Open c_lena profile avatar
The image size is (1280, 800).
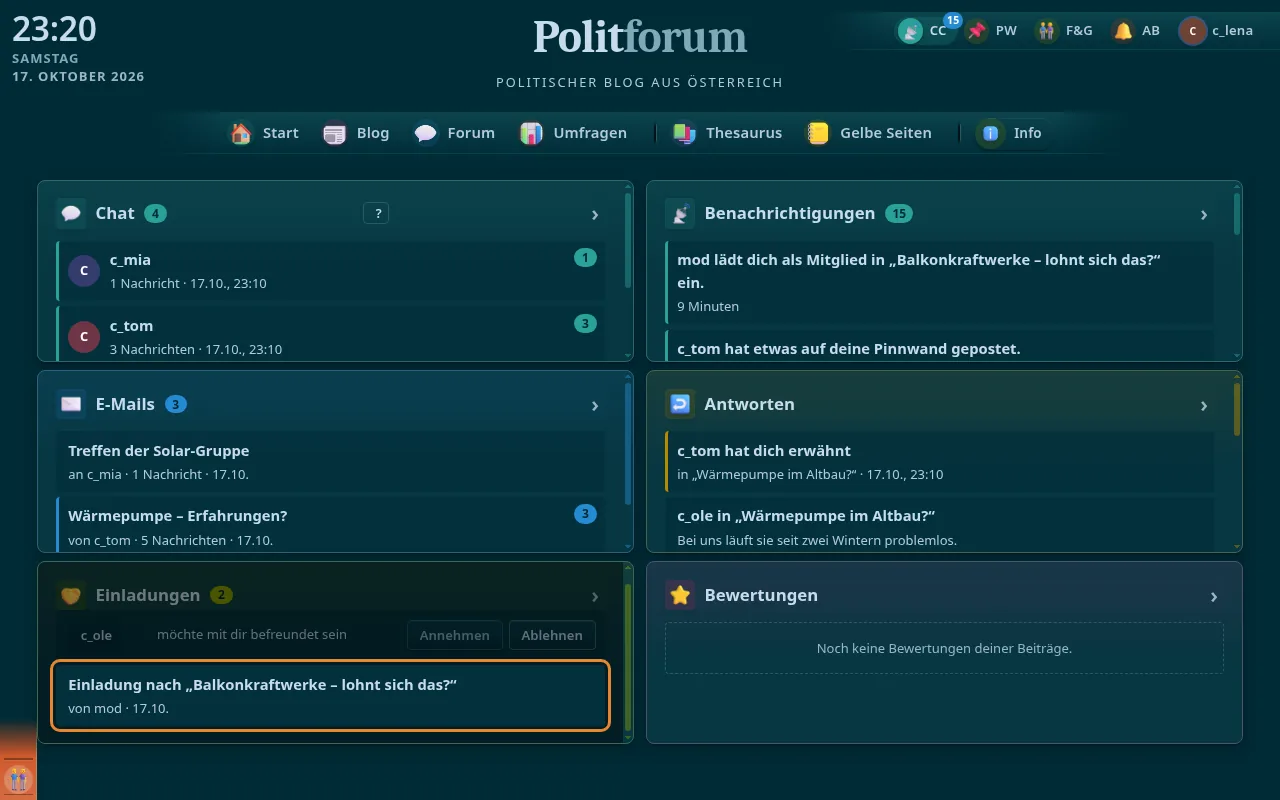pyautogui.click(x=1192, y=31)
